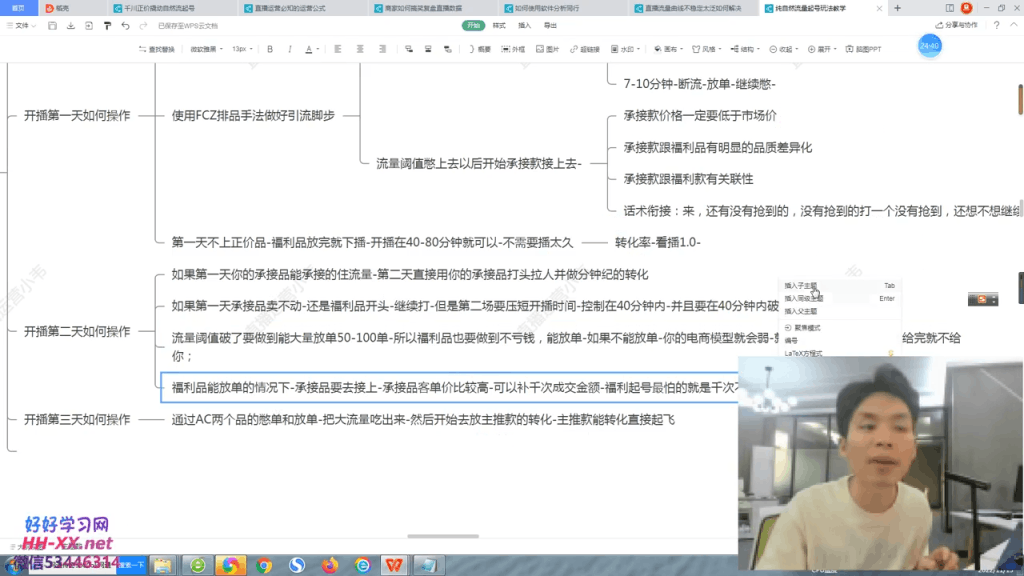This screenshot has height=576, width=1024.
Task: Click the 查找替换 find and replace button
Action: pos(157,49)
